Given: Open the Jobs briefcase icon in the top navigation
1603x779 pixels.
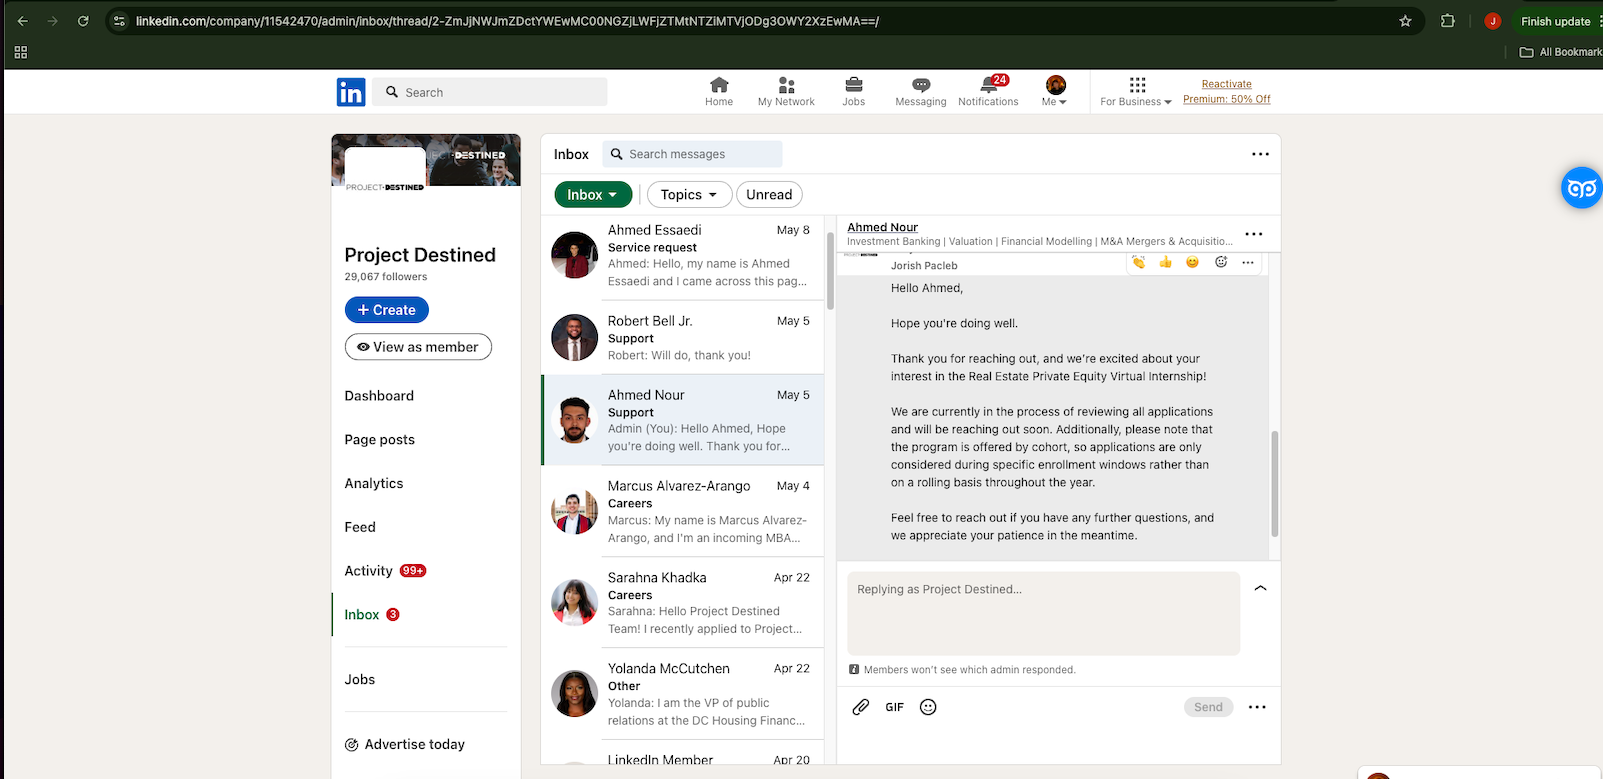Looking at the screenshot, I should coord(854,92).
